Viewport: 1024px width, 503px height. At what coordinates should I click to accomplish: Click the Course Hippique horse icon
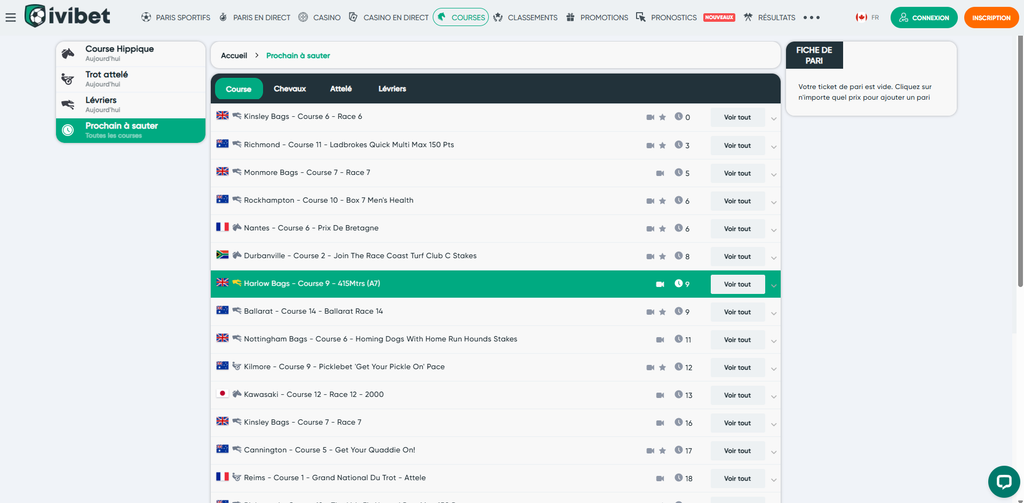click(x=69, y=54)
